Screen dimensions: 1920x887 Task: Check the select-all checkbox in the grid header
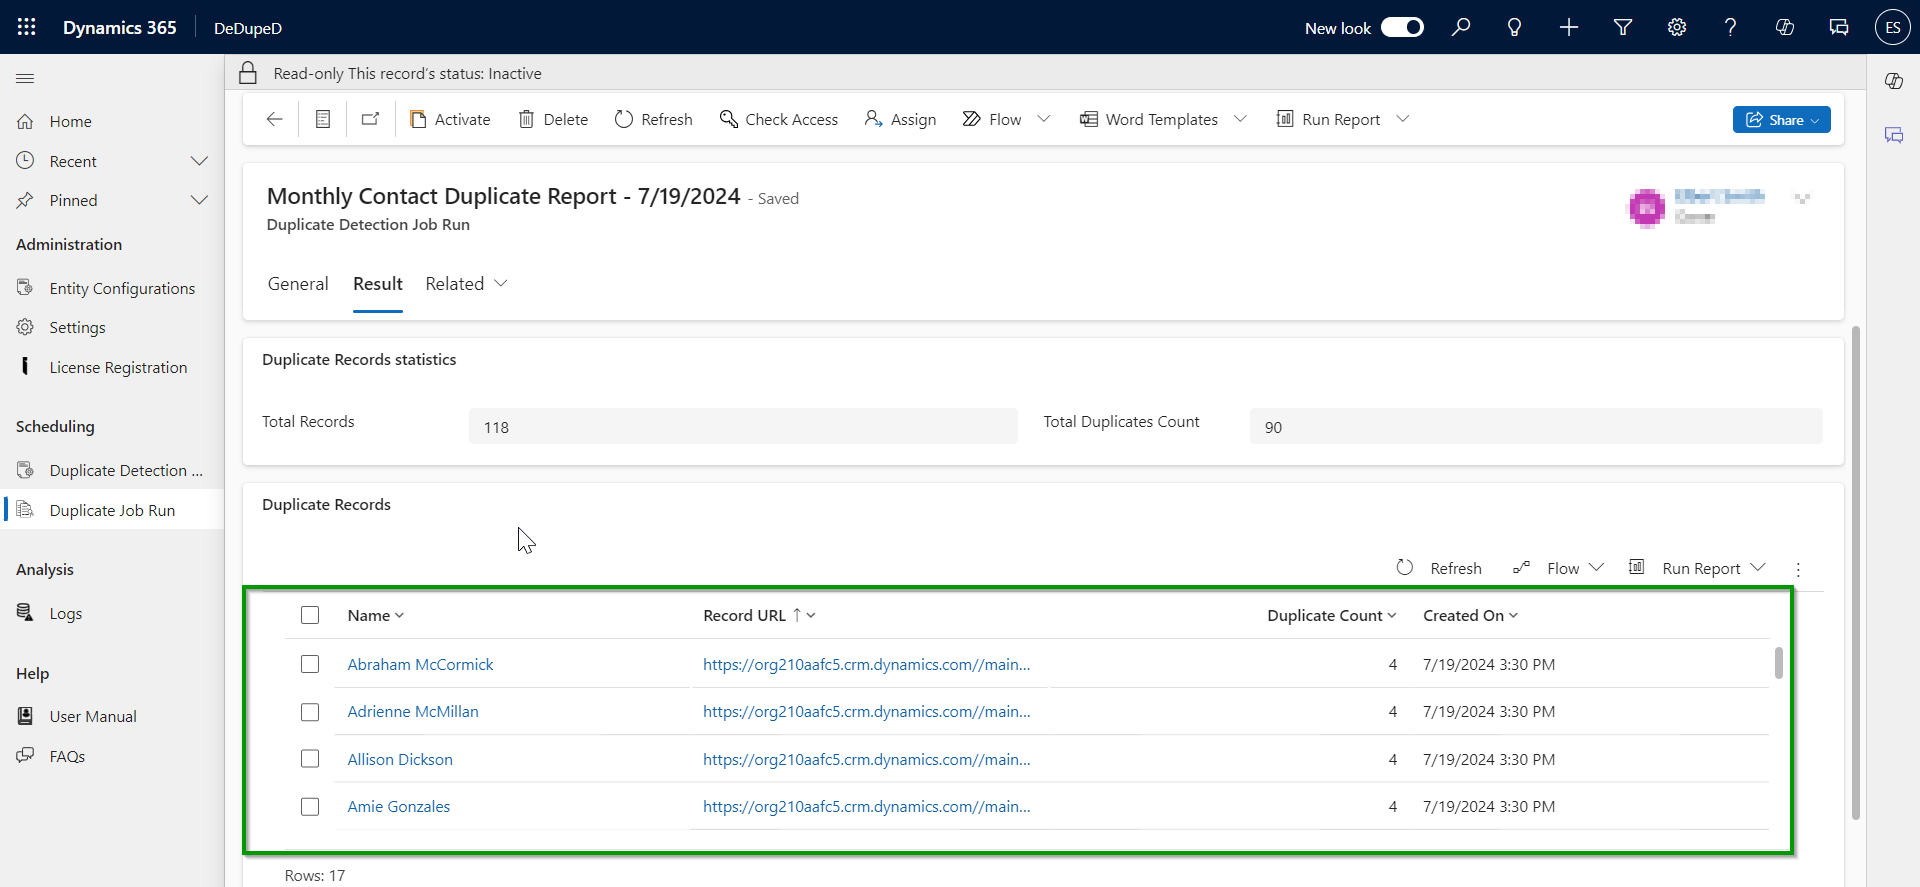pyautogui.click(x=310, y=615)
